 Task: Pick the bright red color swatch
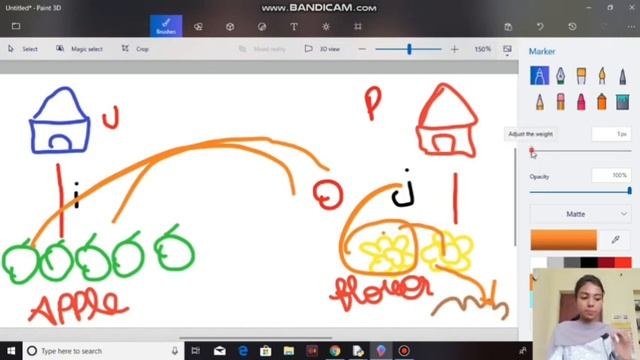coord(623,262)
